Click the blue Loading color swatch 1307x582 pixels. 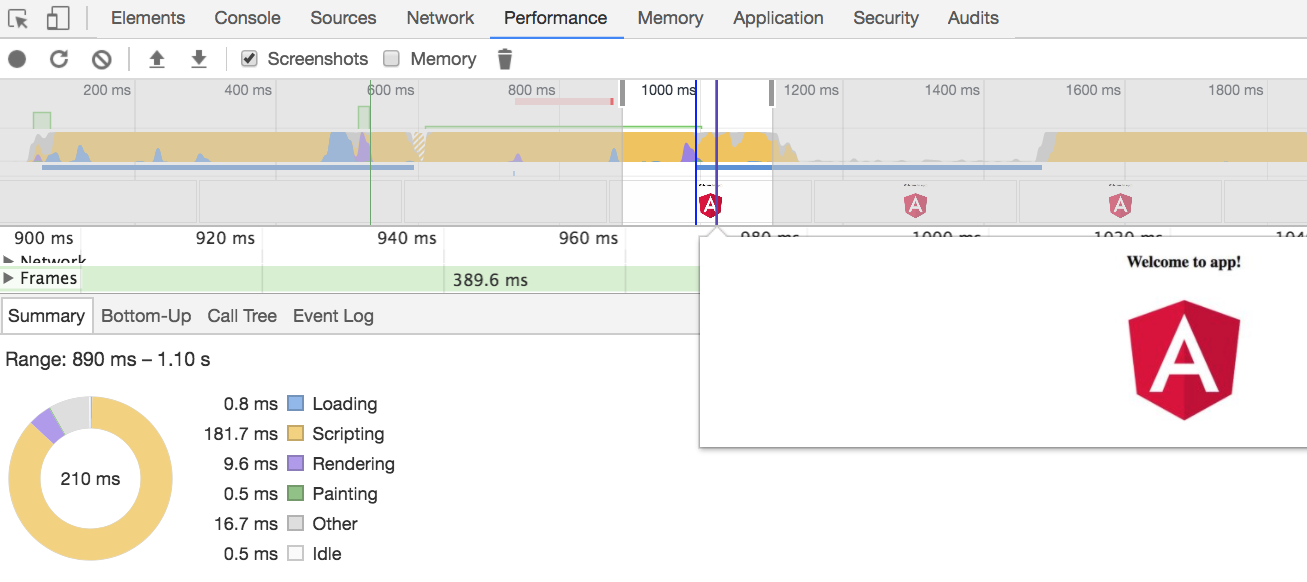pyautogui.click(x=295, y=404)
